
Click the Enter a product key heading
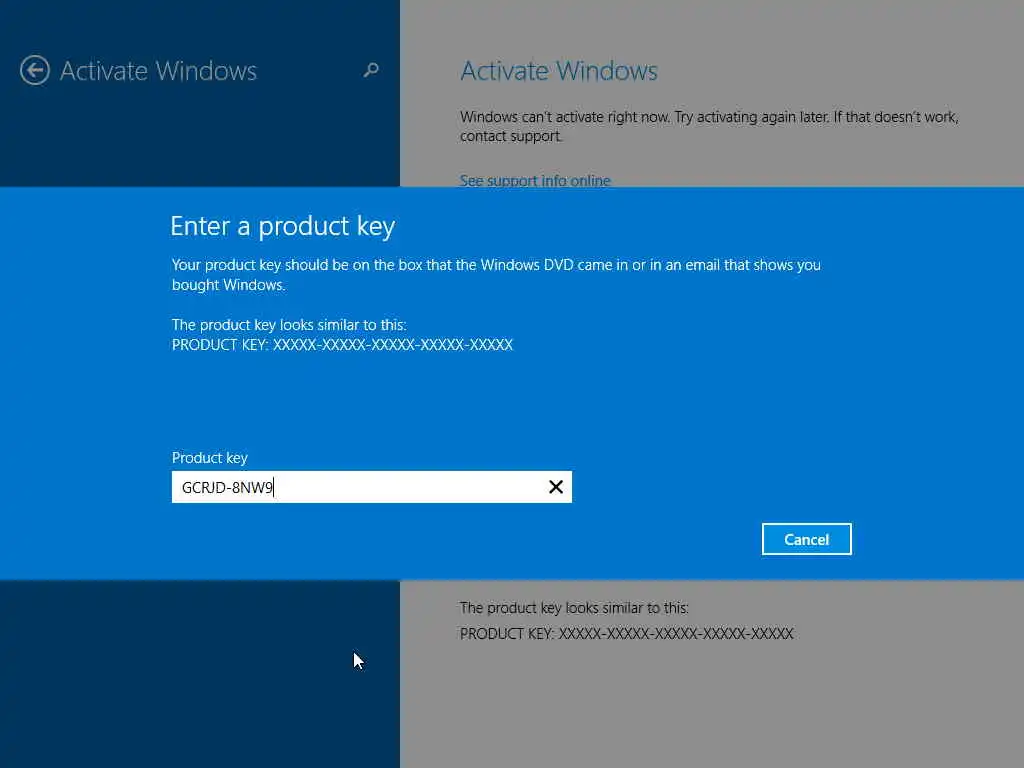[x=282, y=226]
